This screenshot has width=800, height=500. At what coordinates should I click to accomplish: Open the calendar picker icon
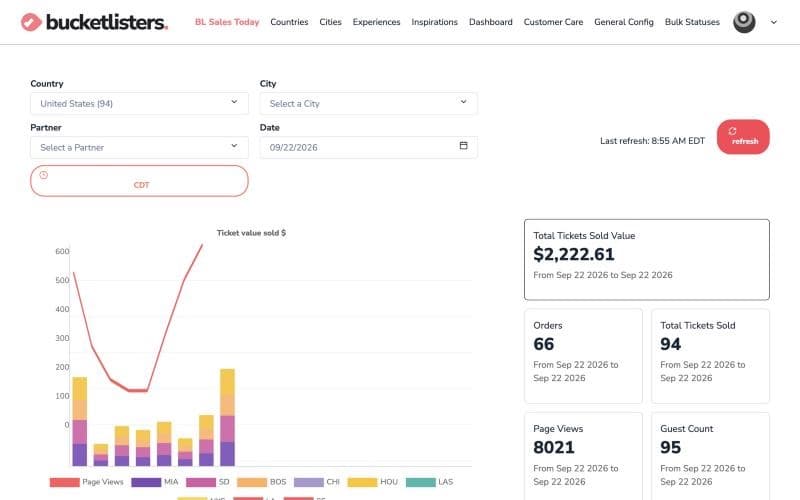click(x=463, y=146)
